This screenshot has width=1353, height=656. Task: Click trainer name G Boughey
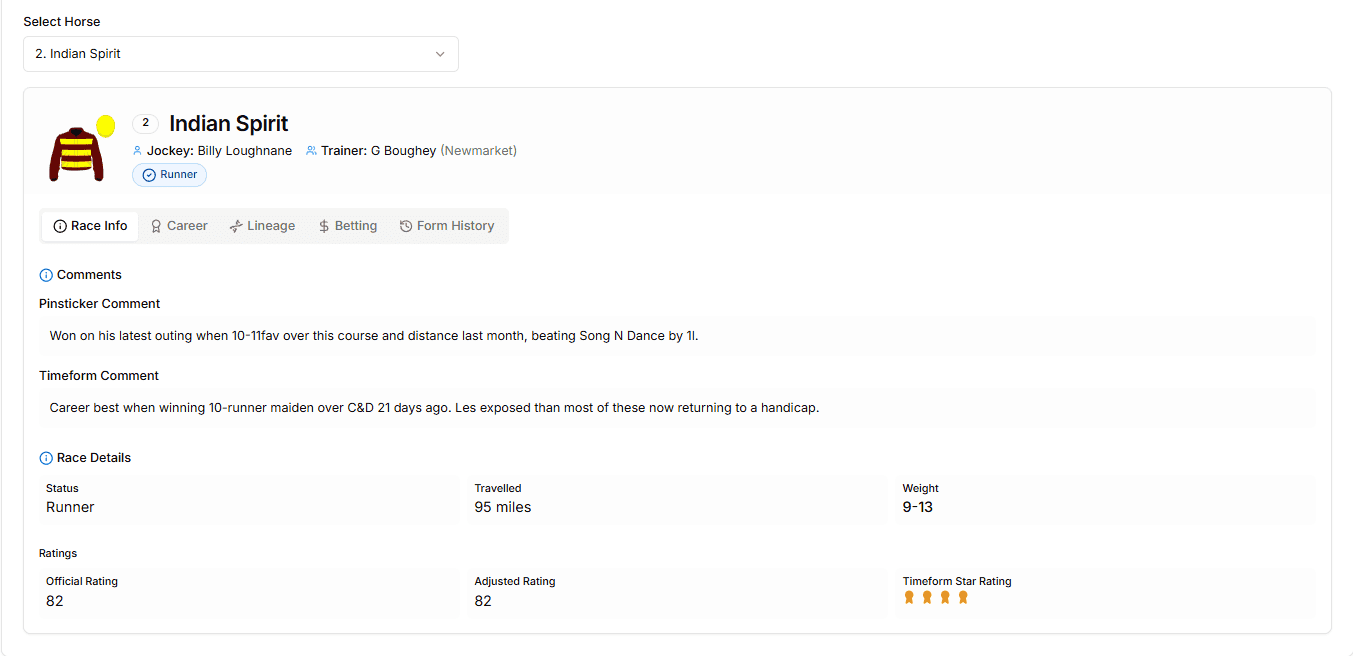(403, 151)
